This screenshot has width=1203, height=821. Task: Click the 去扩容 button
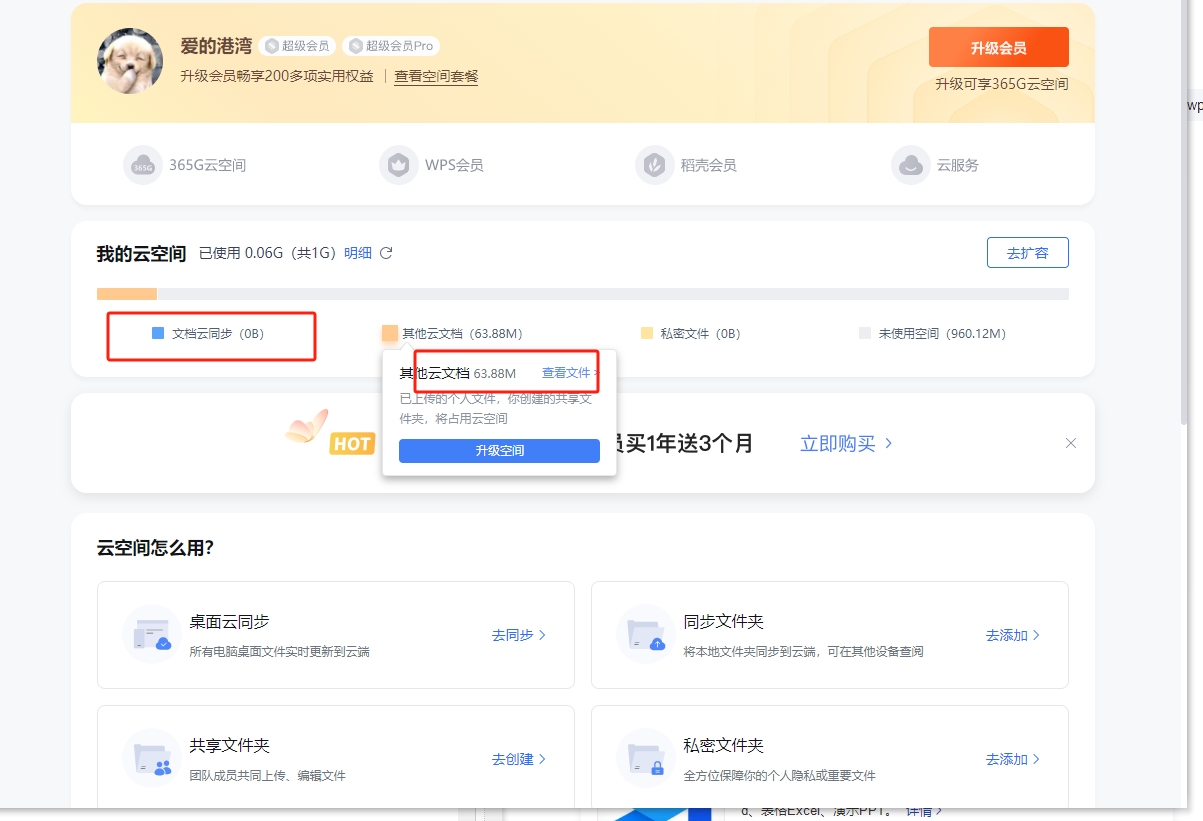1027,253
